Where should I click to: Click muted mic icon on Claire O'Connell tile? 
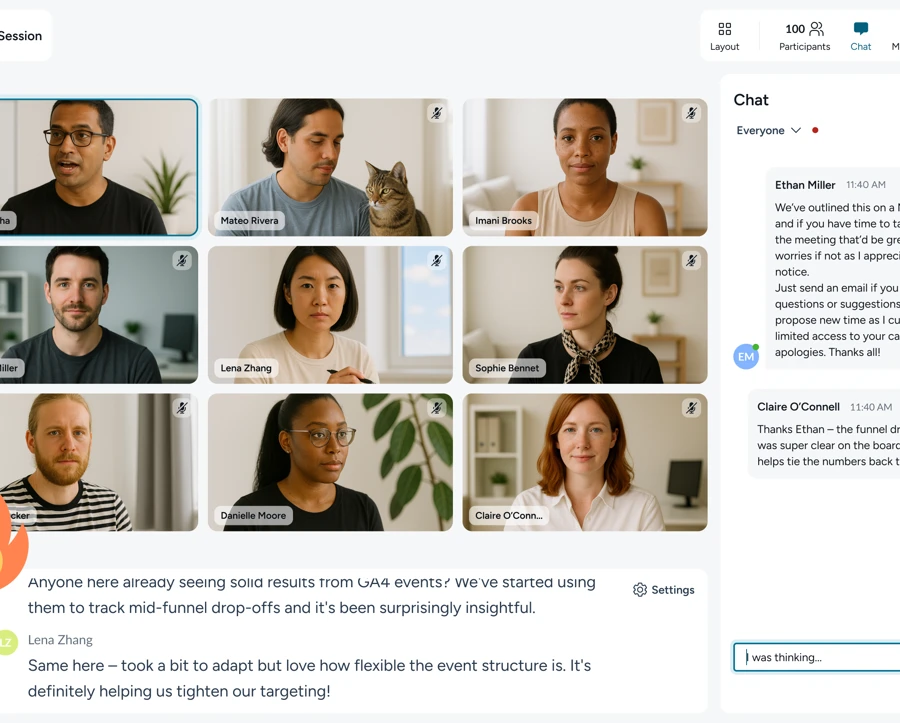tap(691, 408)
